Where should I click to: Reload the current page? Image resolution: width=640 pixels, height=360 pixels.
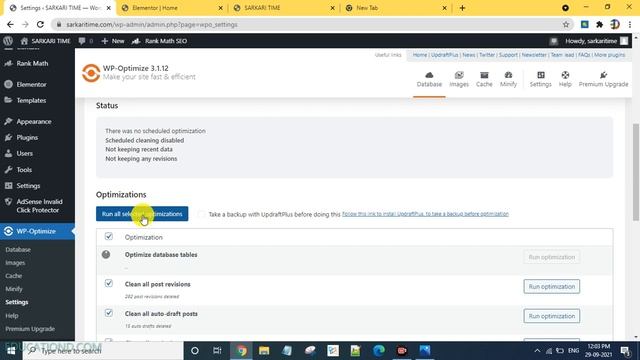pyautogui.click(x=40, y=24)
